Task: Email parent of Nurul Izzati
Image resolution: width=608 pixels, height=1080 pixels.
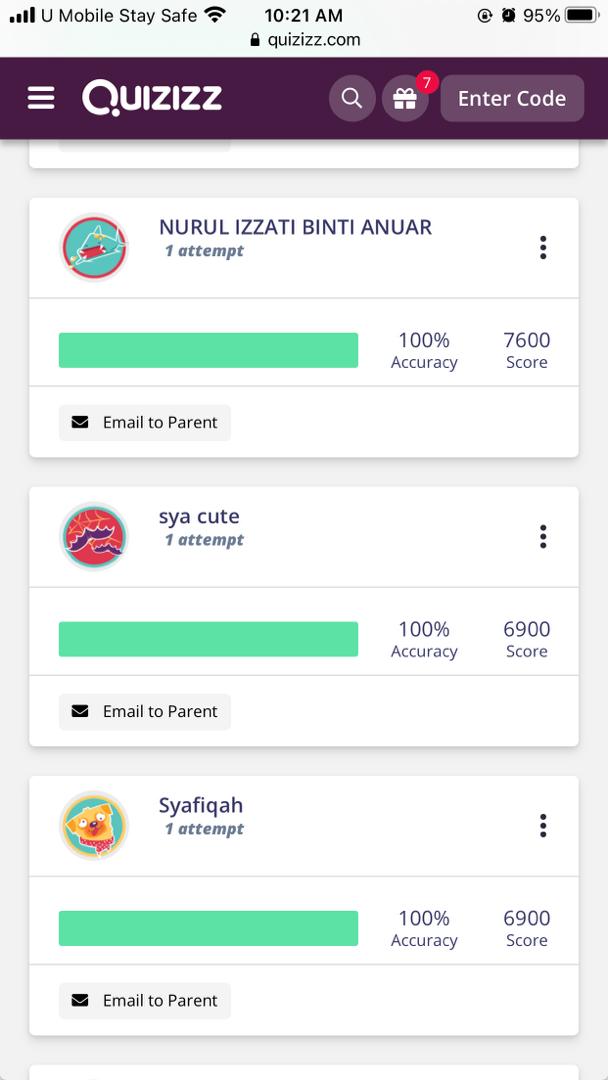Action: tap(145, 423)
